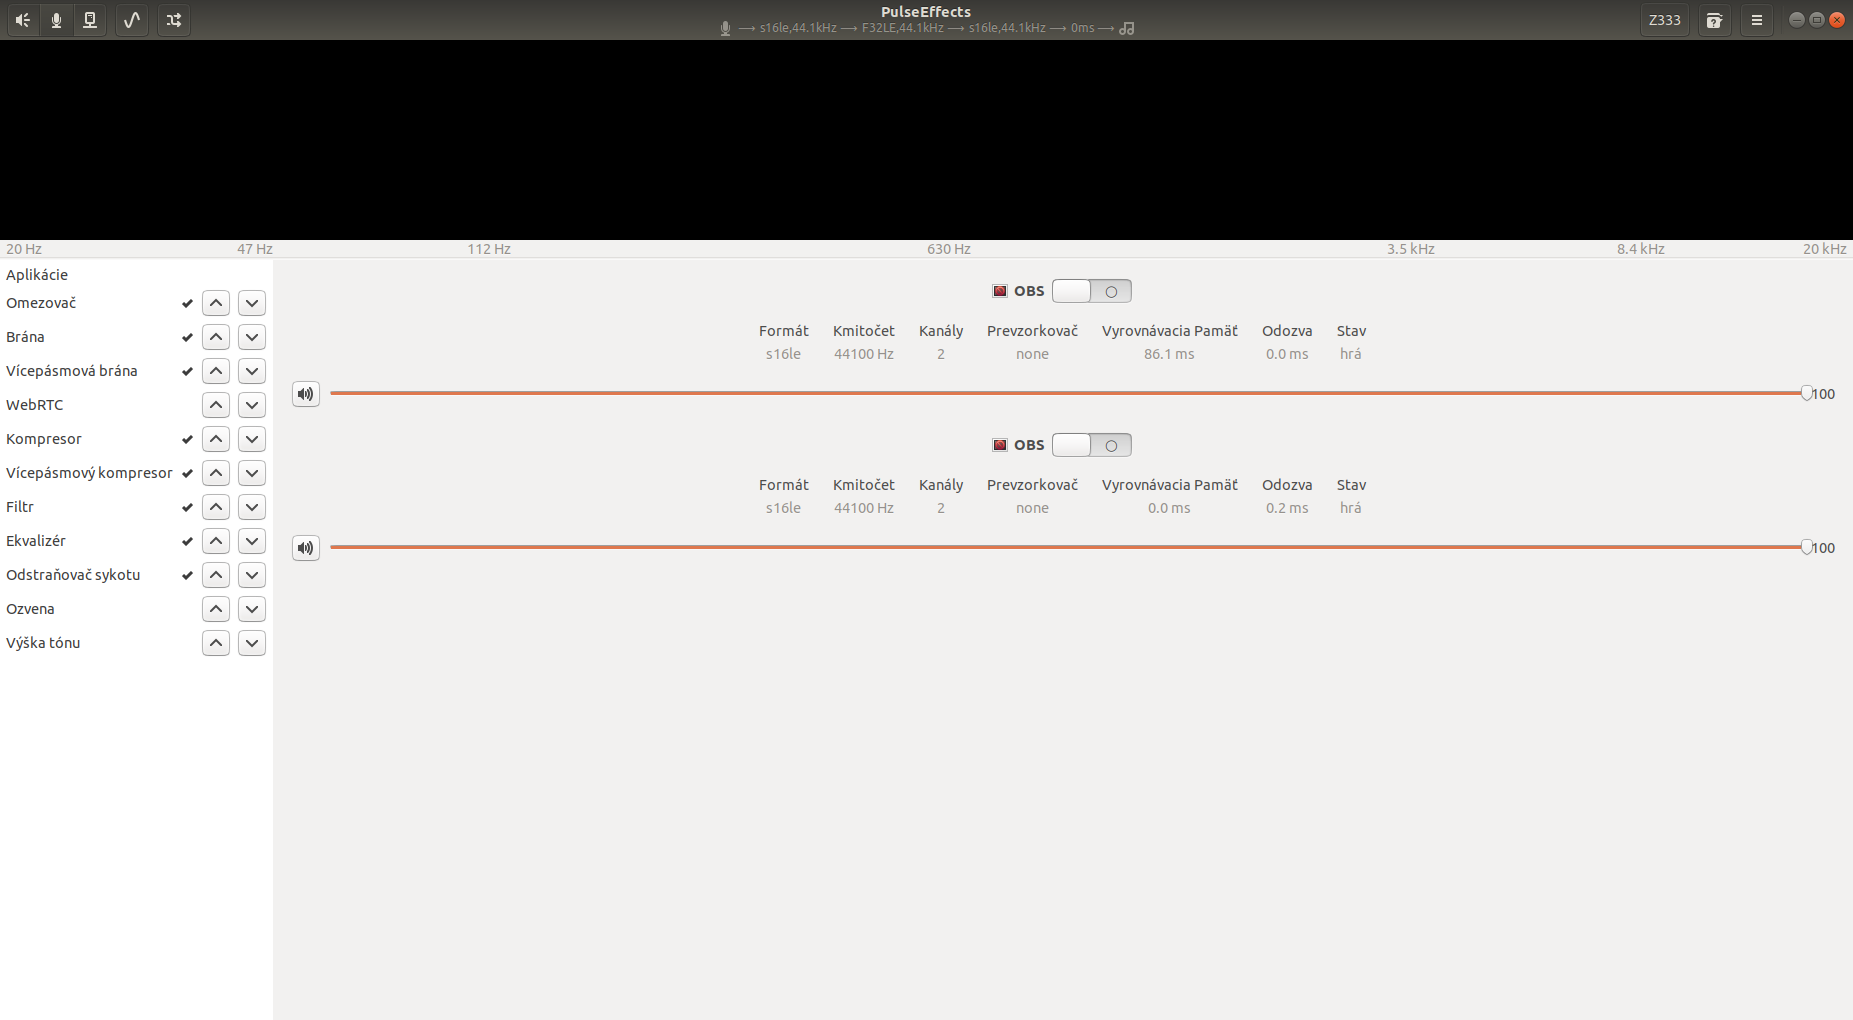Viewport: 1853px width, 1020px height.
Task: Click the 3.5 kHz spectrum label
Action: coord(1410,249)
